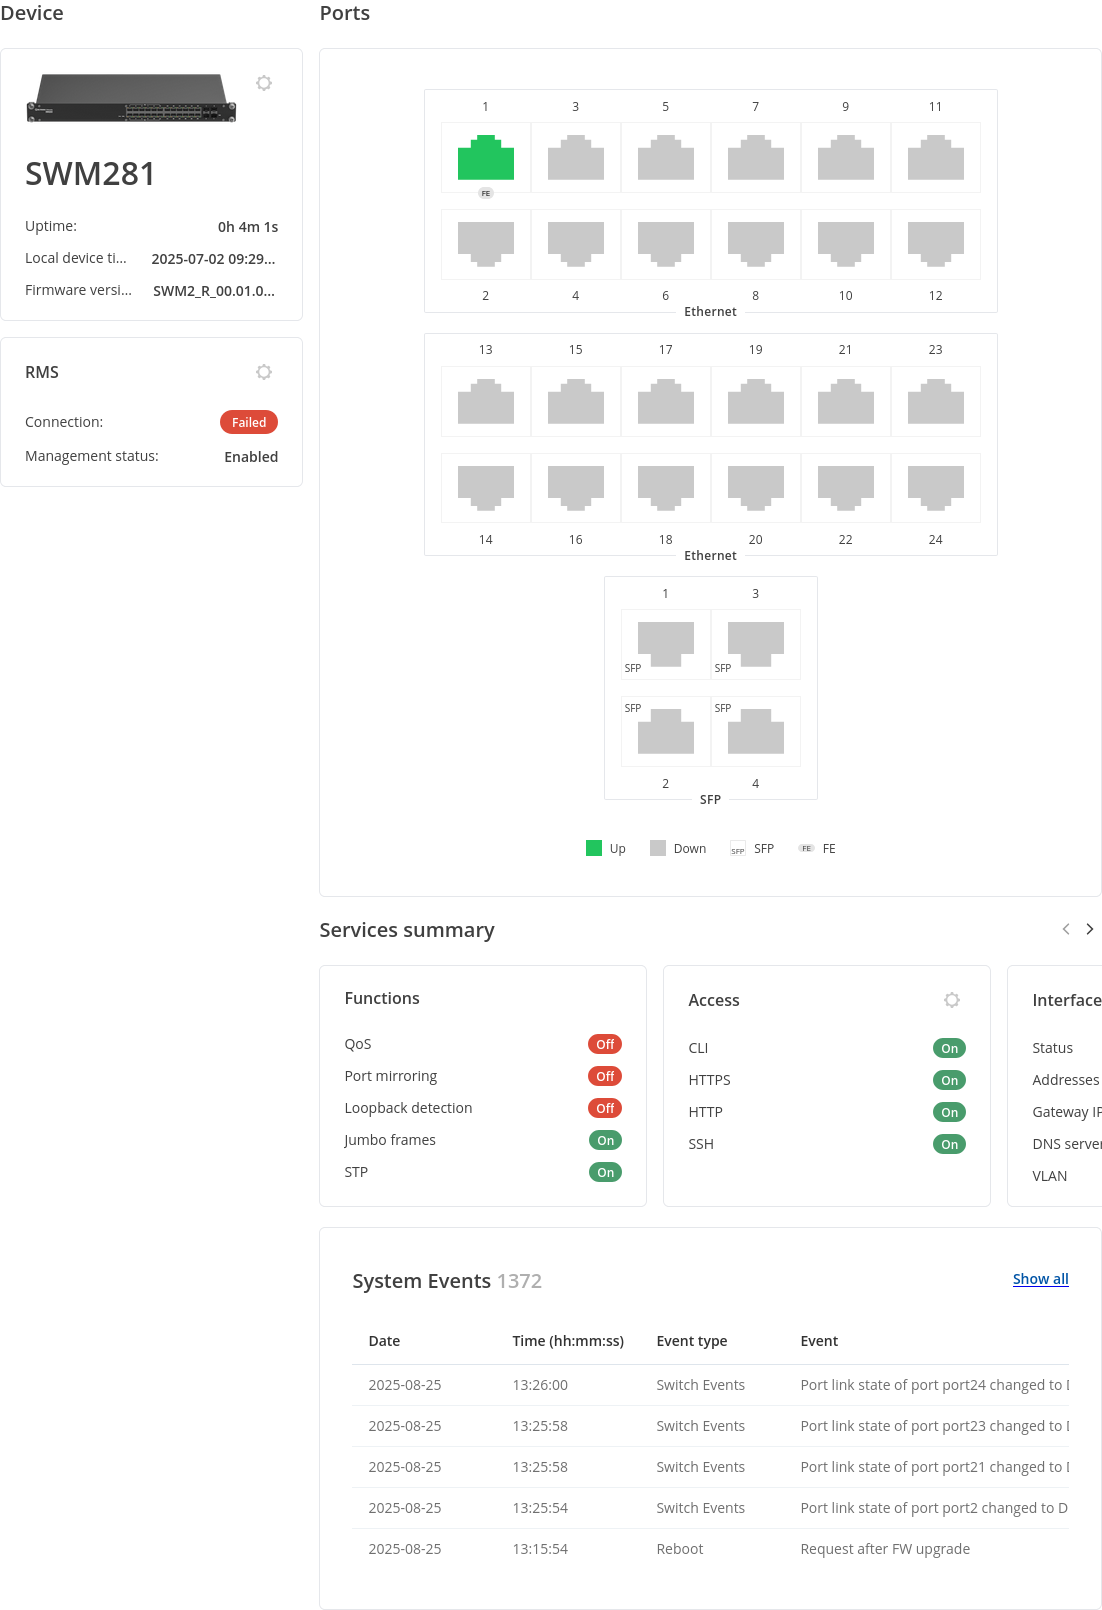Screen dimensions: 1102x1610
Task: Open Access card settings gear
Action: (952, 1000)
